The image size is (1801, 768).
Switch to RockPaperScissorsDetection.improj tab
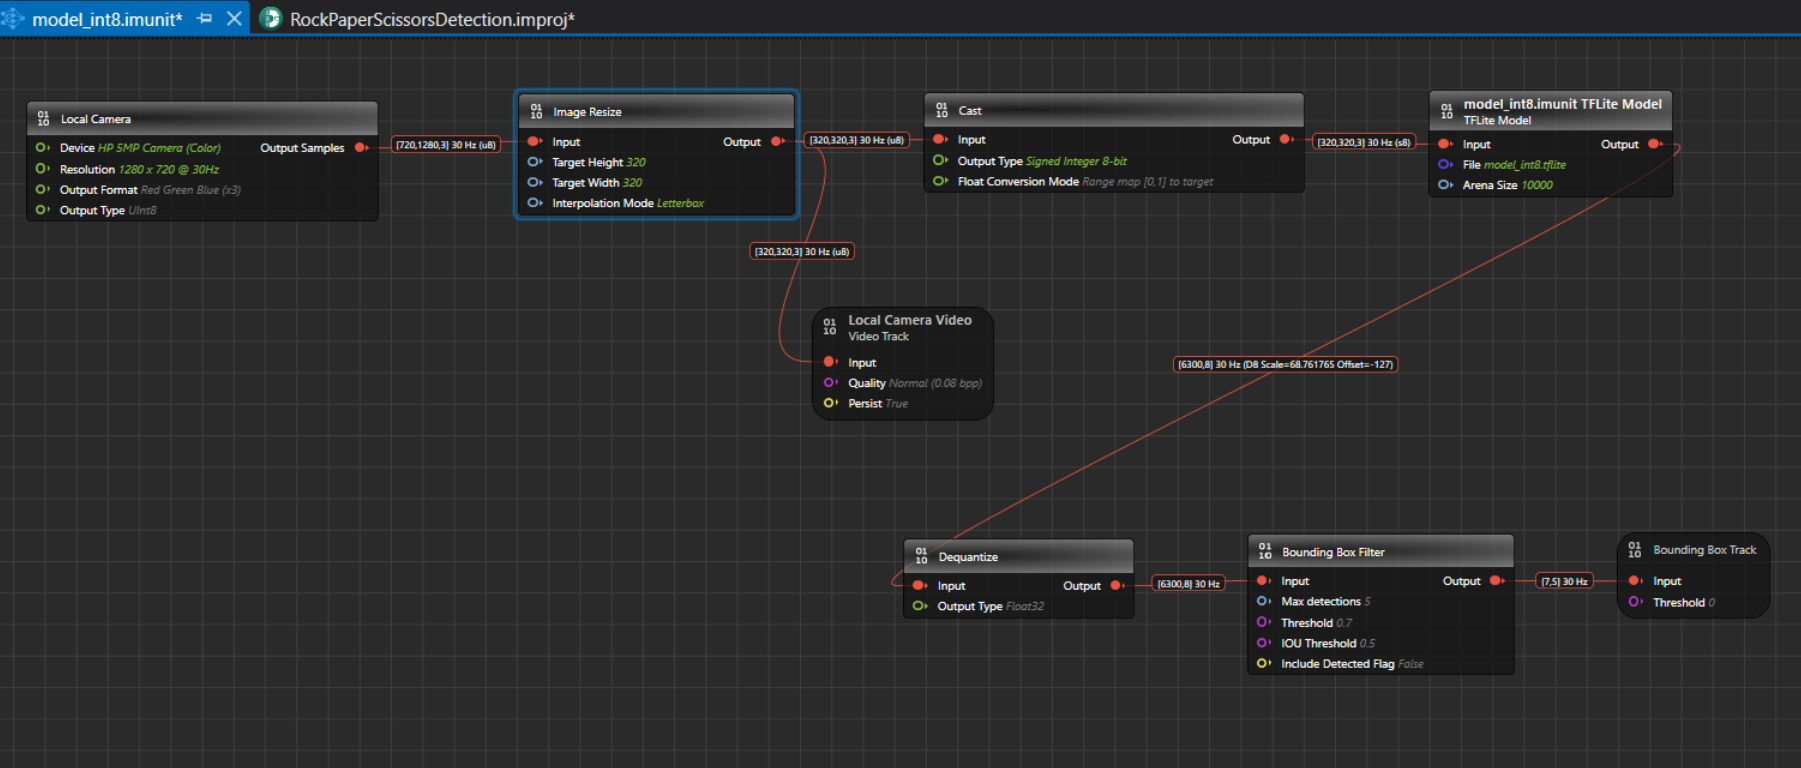(x=431, y=19)
